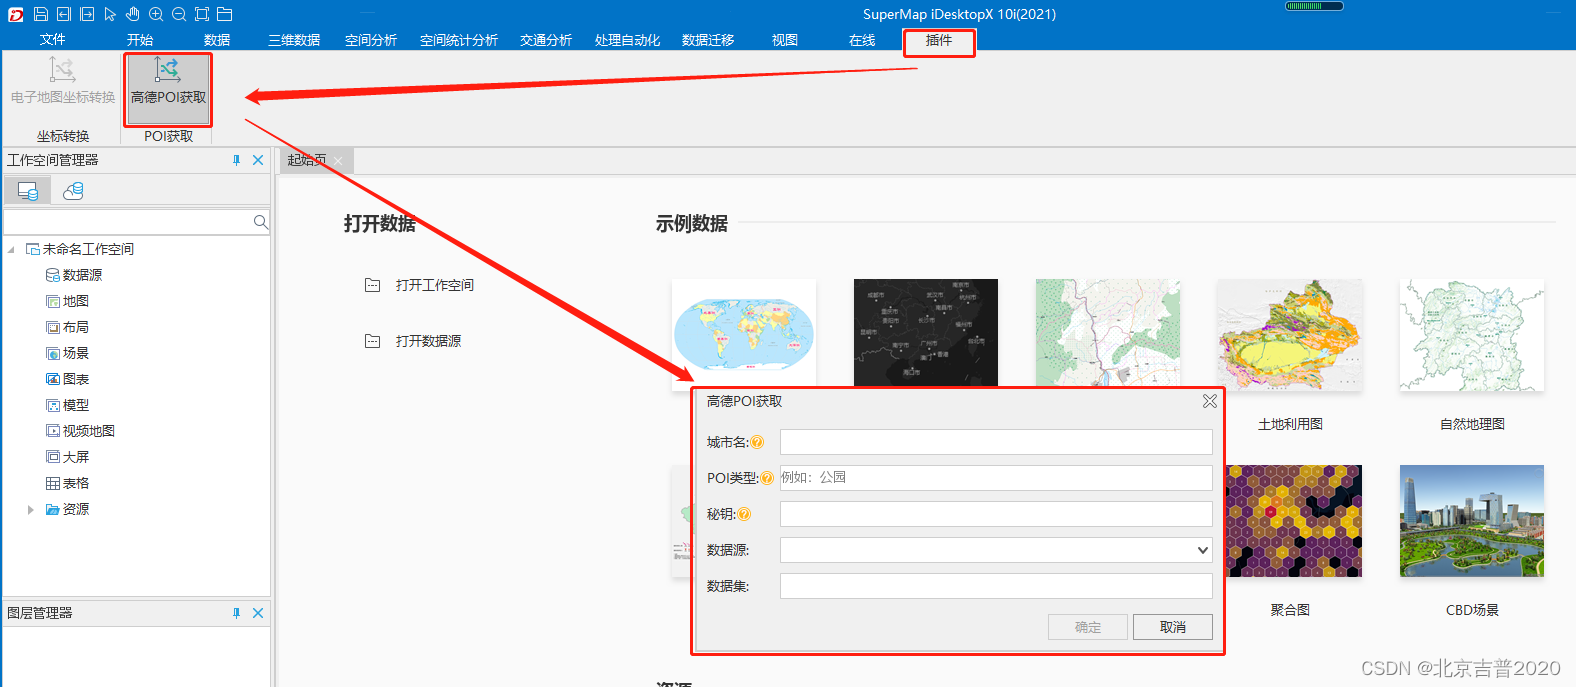Open the 在线 ribbon tab
The image size is (1576, 687).
[862, 40]
